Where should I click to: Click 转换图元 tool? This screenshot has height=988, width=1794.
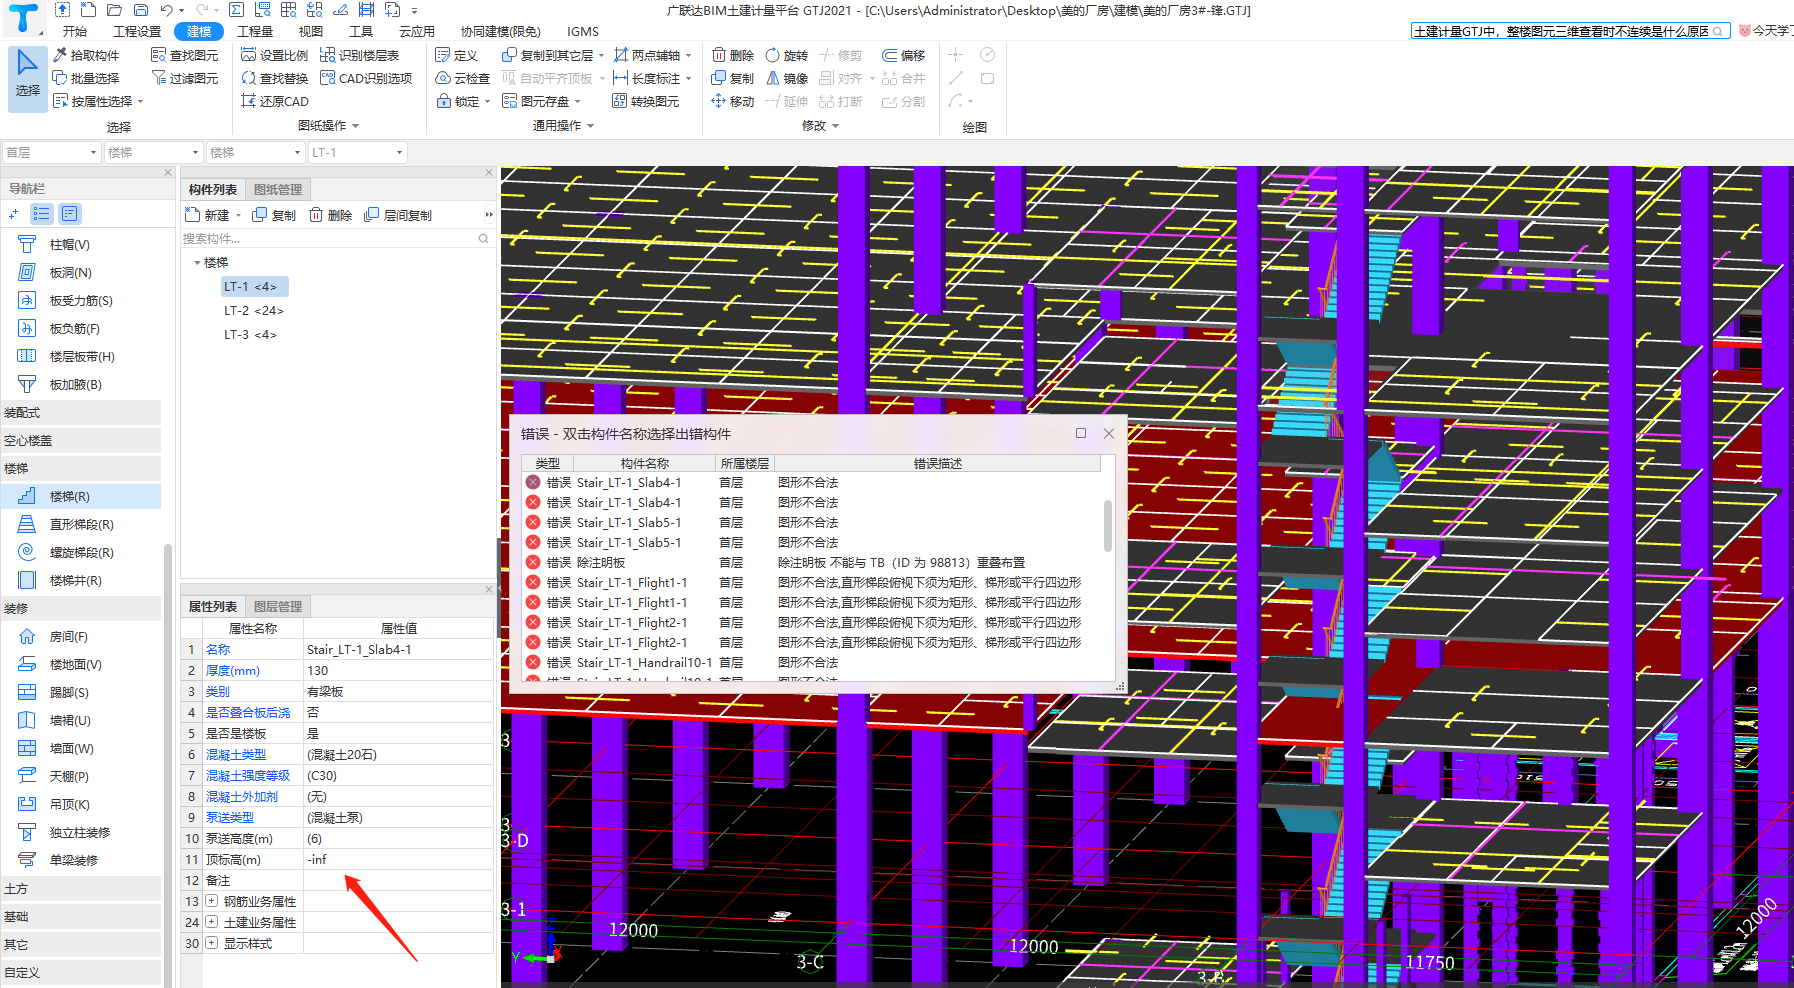click(646, 101)
